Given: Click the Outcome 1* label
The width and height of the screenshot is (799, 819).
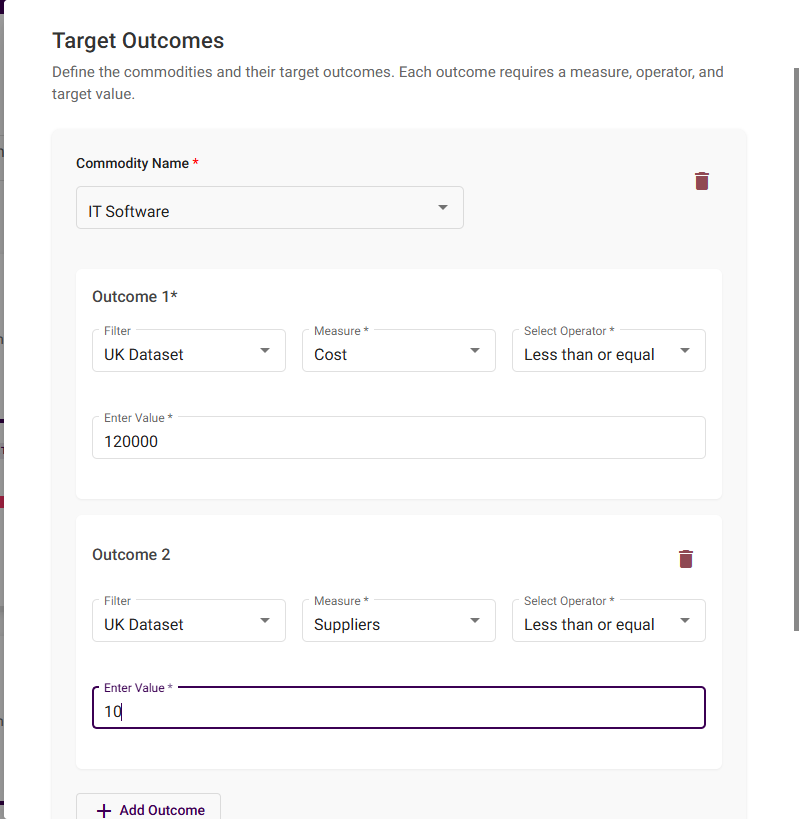Looking at the screenshot, I should [x=135, y=297].
